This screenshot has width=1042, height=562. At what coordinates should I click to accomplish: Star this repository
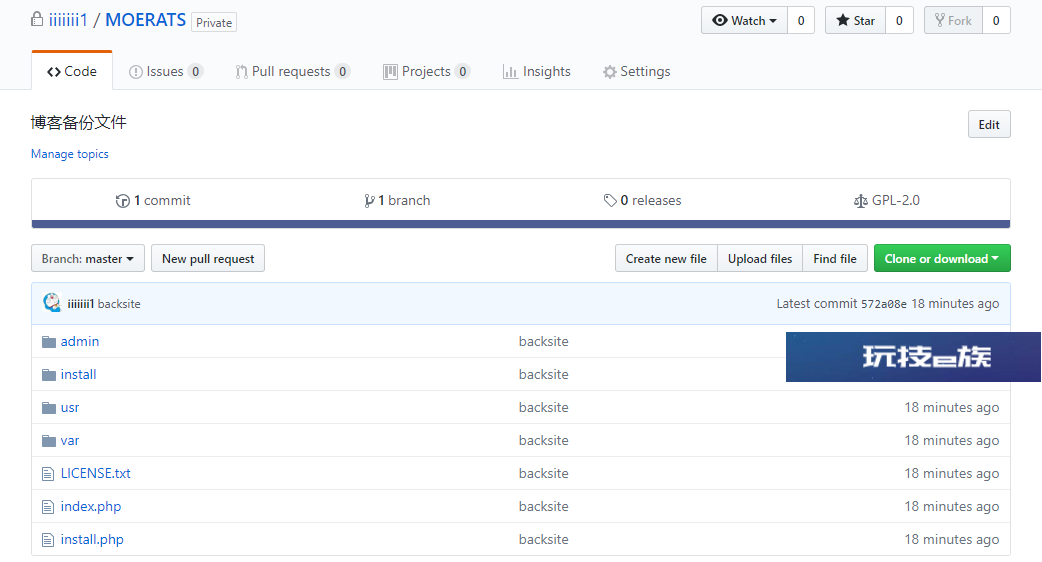coord(855,21)
